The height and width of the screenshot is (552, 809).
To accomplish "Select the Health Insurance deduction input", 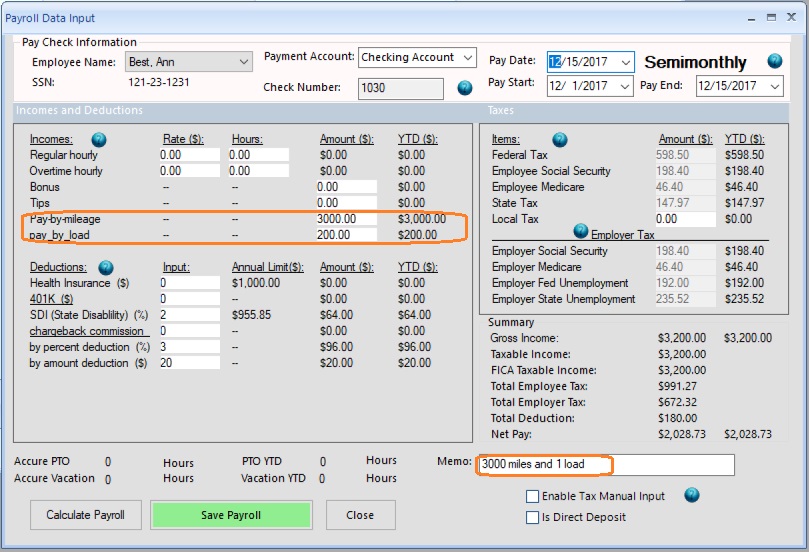I will pos(190,283).
